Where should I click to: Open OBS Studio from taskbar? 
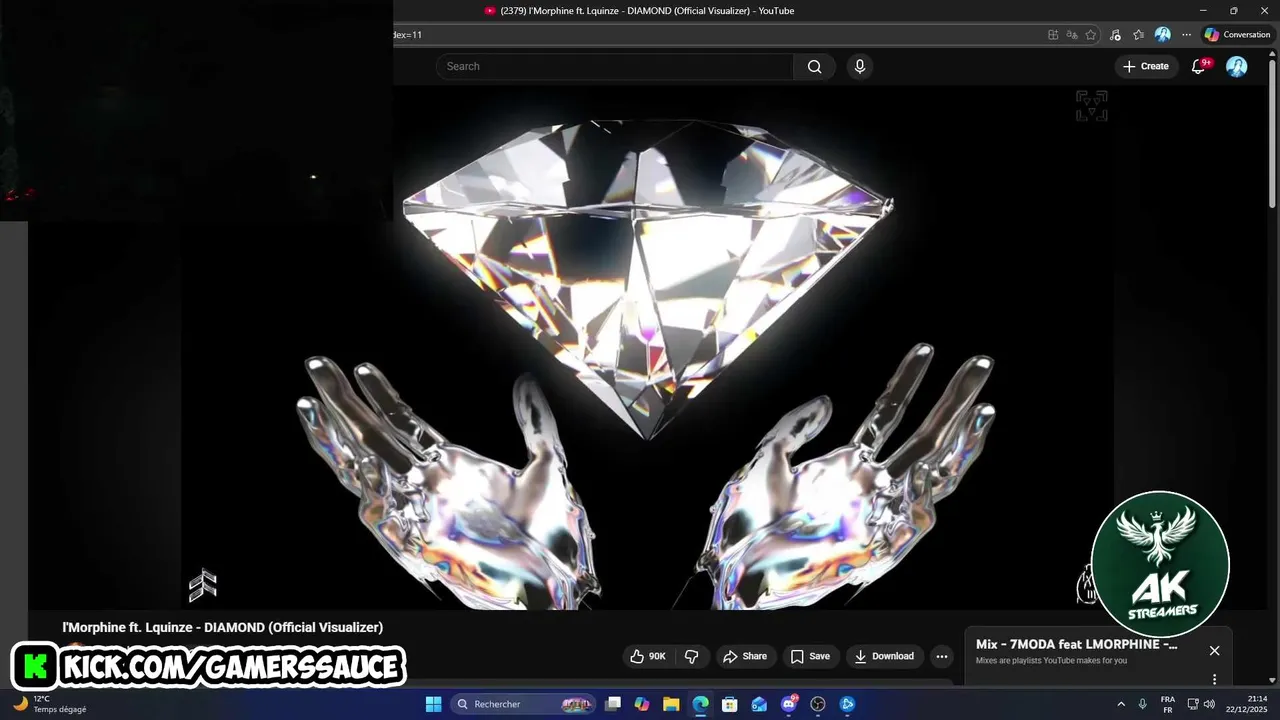[818, 704]
